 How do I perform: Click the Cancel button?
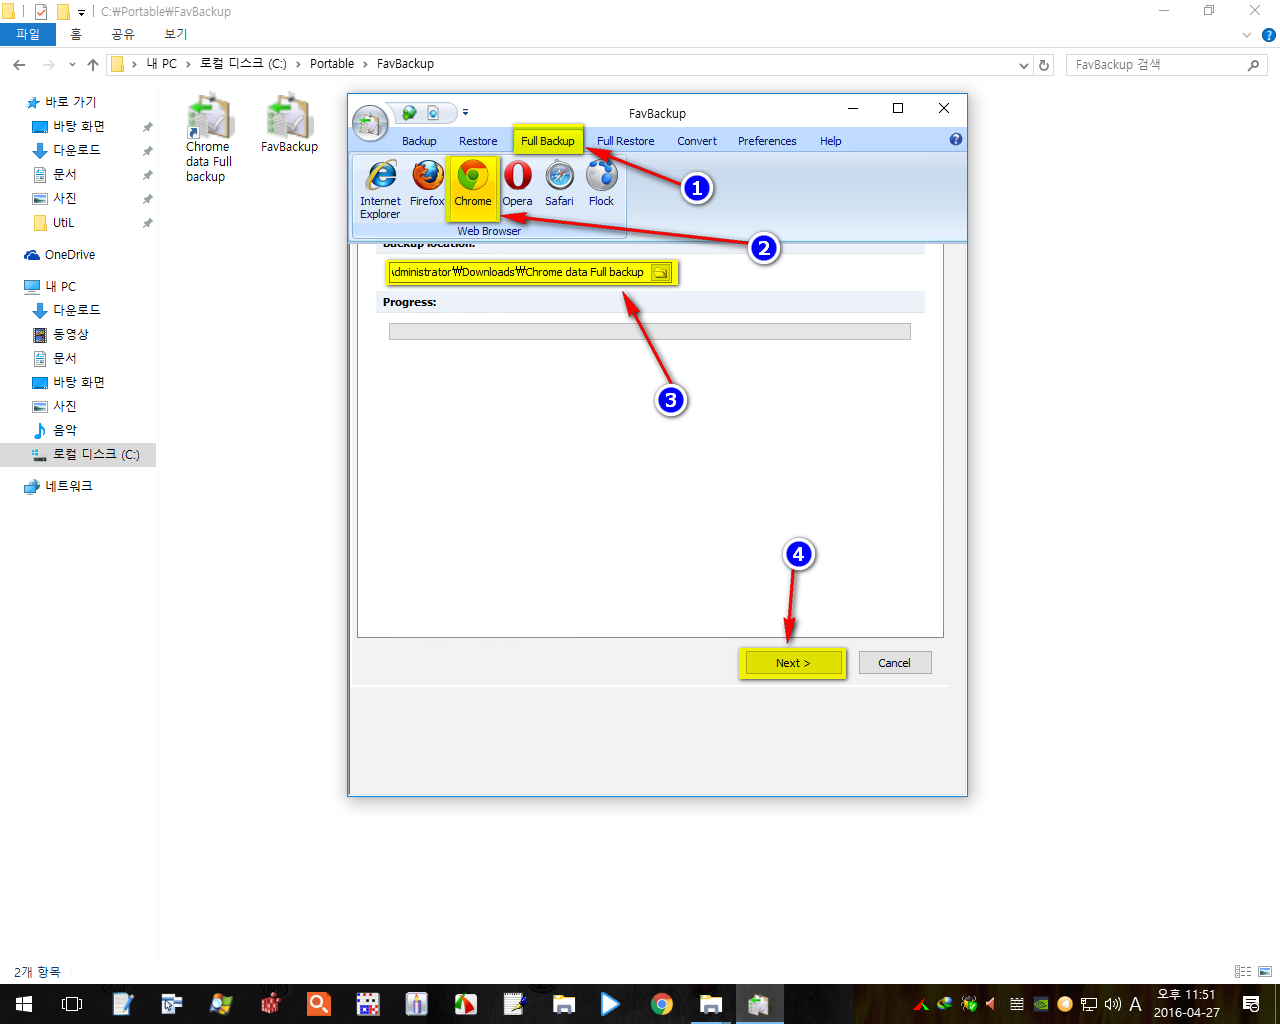894,663
